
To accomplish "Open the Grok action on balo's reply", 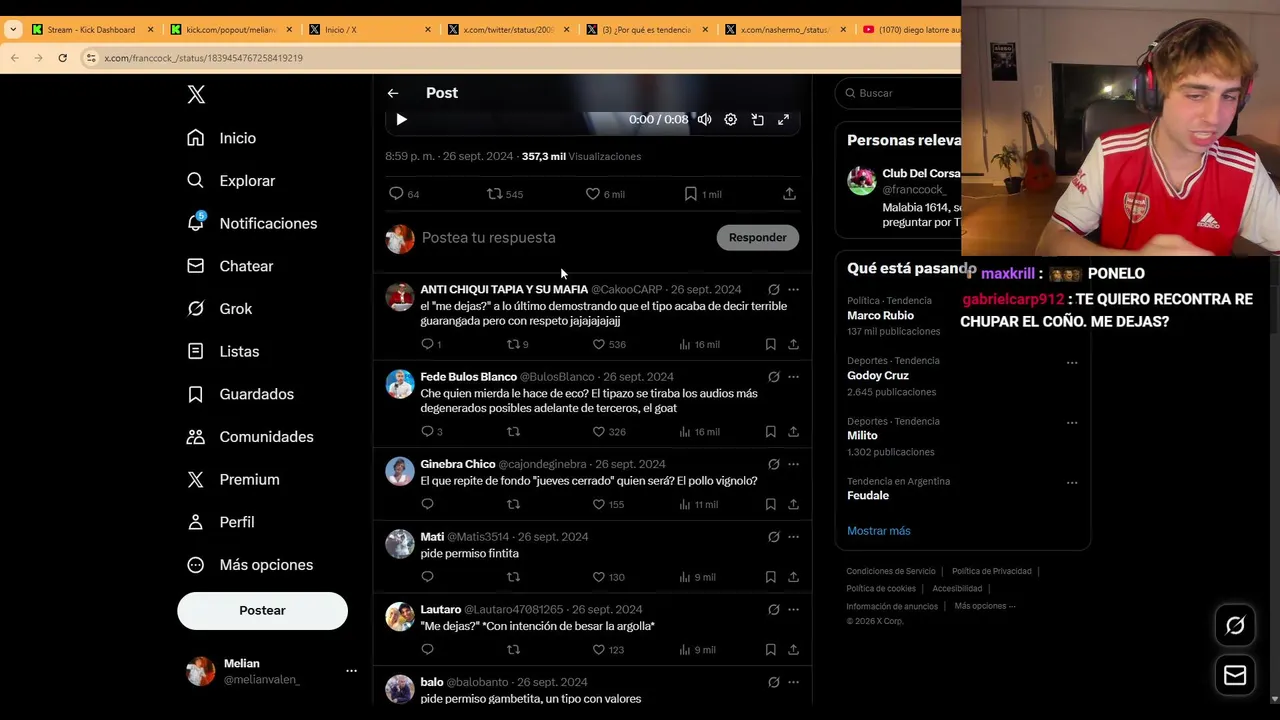I will tap(773, 682).
